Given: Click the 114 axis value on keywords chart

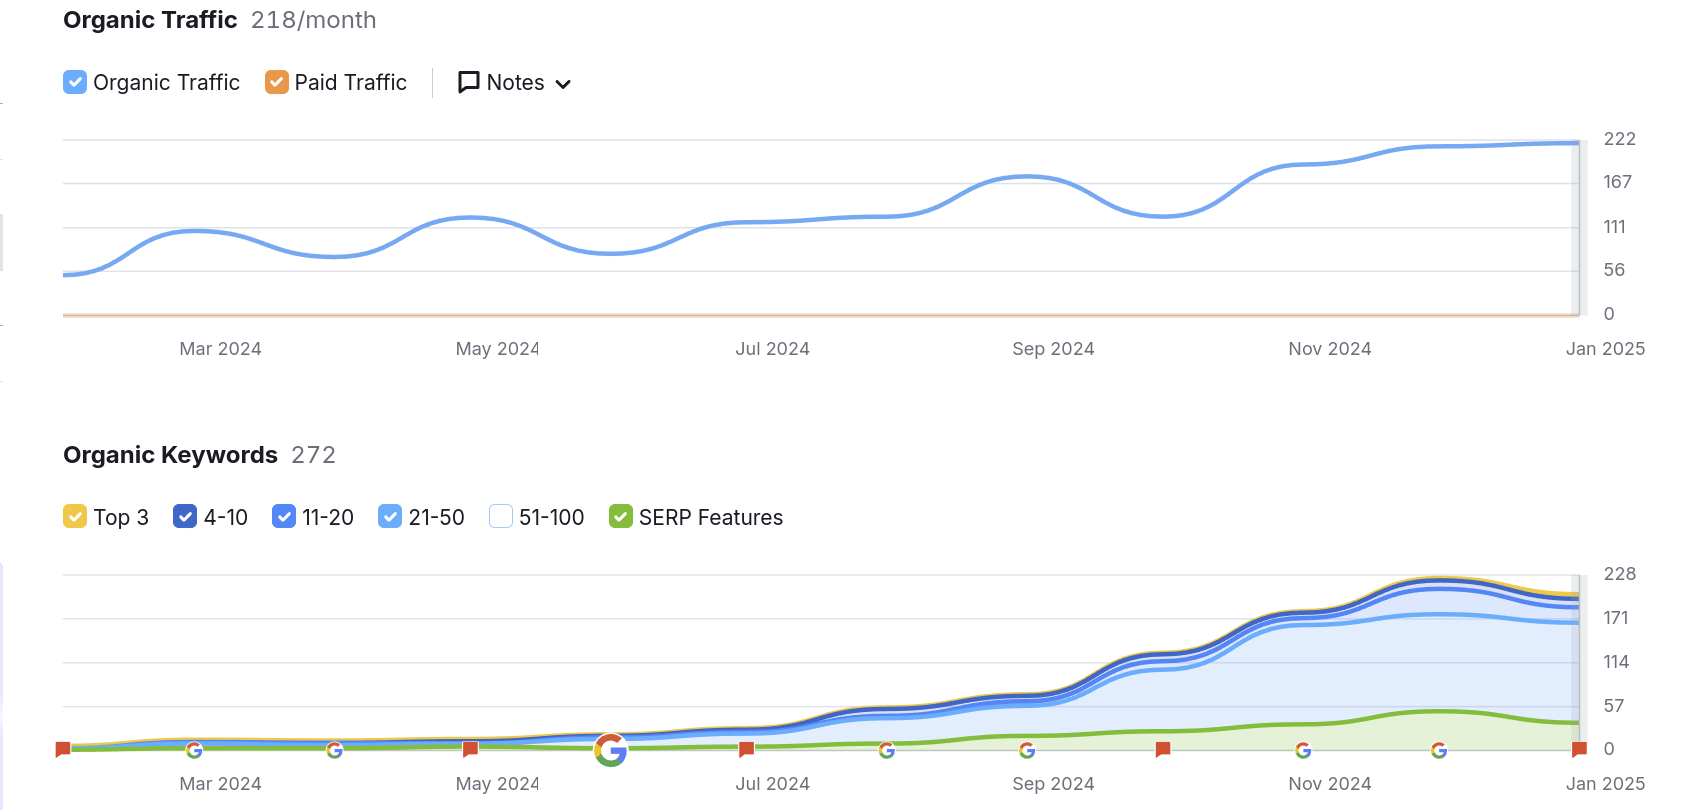Looking at the screenshot, I should pos(1616,662).
